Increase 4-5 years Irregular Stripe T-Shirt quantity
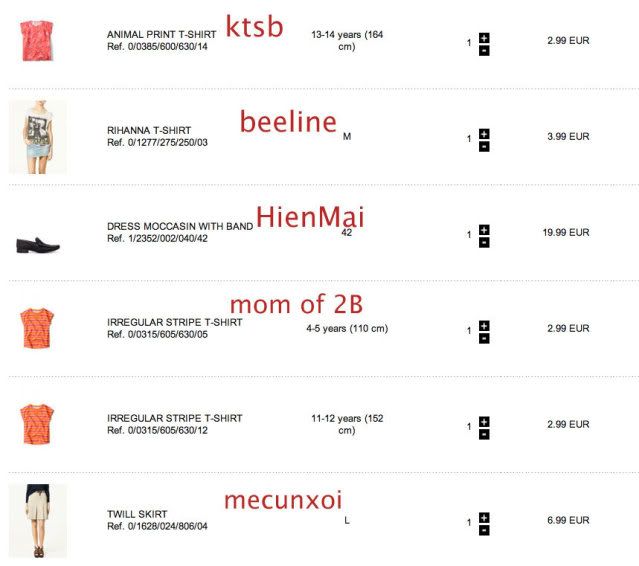639x566 pixels. 484,325
